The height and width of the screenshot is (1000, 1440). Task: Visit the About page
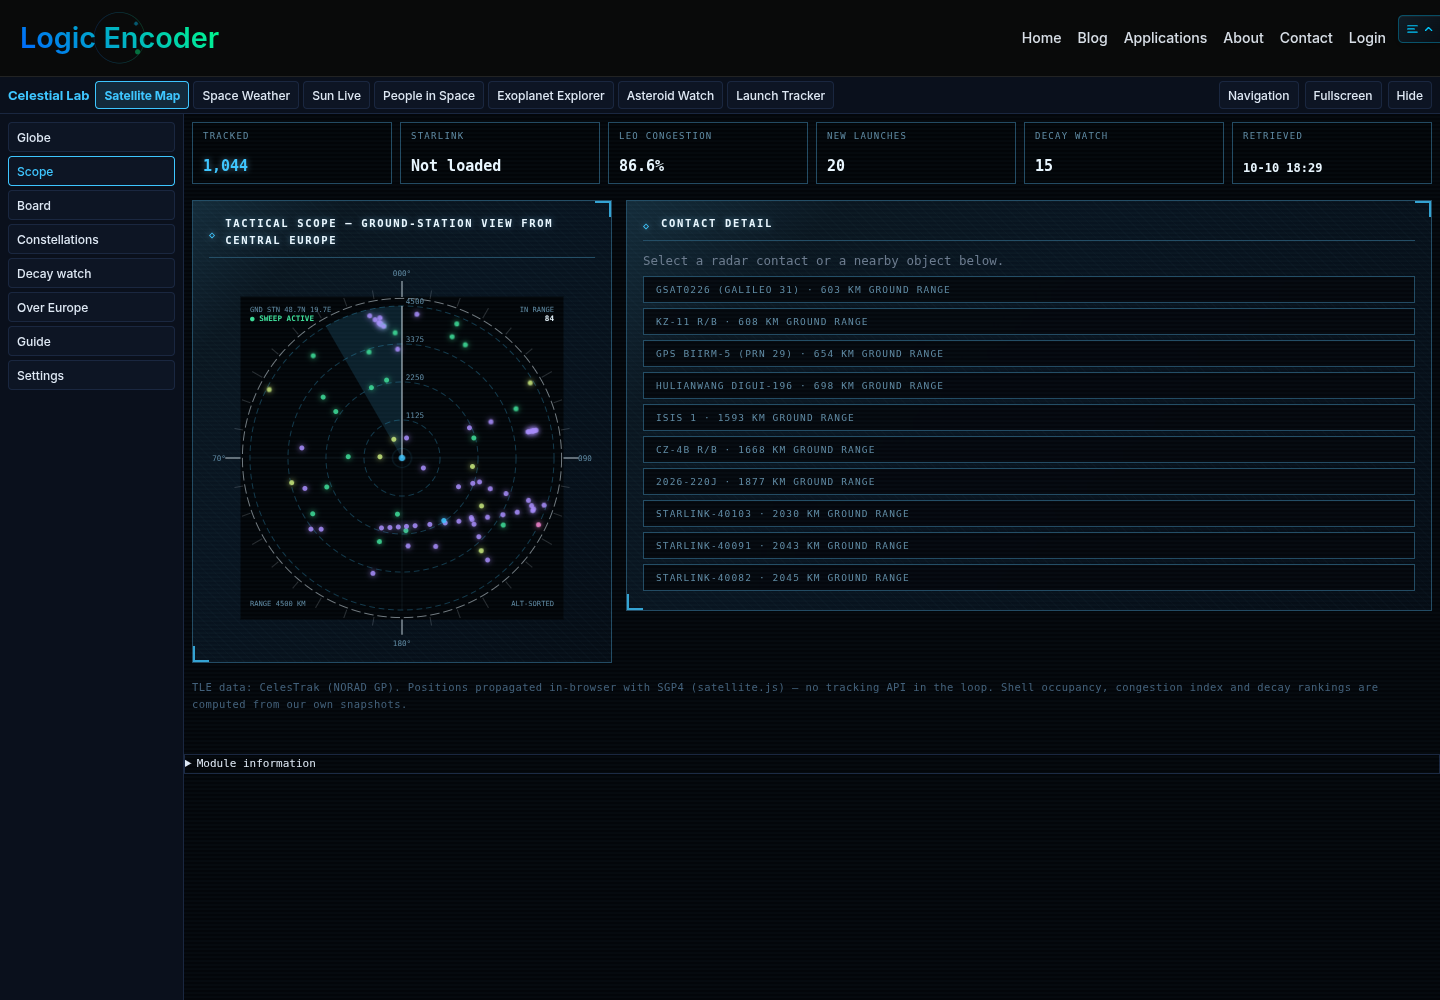coord(1243,38)
